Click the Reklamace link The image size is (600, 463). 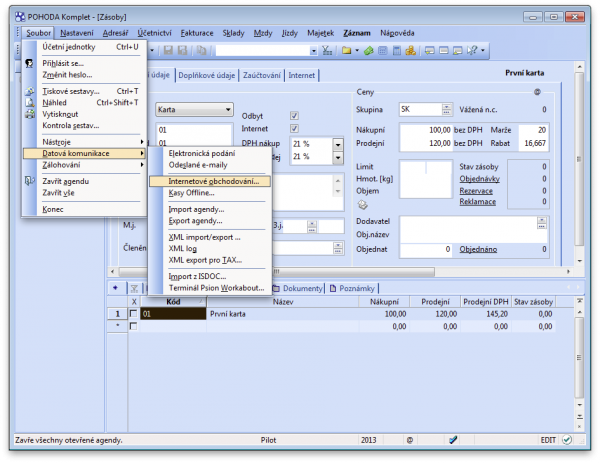[478, 202]
